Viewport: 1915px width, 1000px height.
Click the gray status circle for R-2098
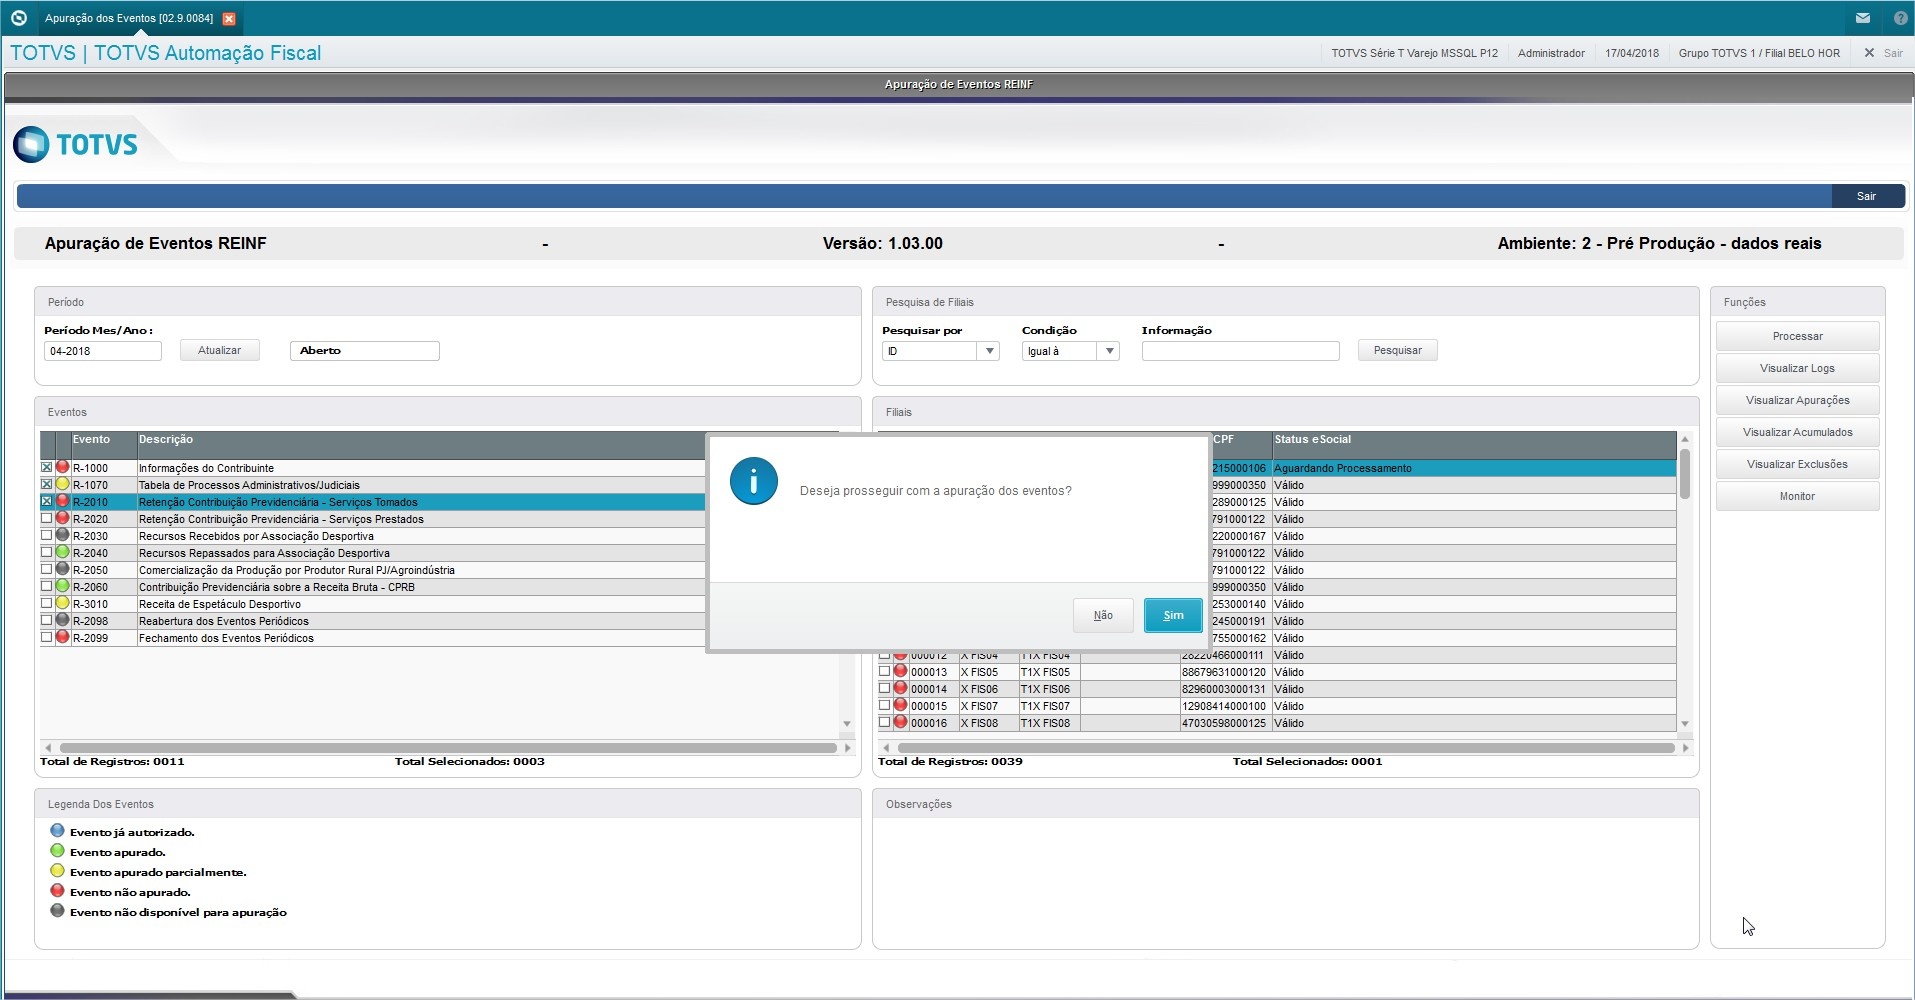(62, 620)
